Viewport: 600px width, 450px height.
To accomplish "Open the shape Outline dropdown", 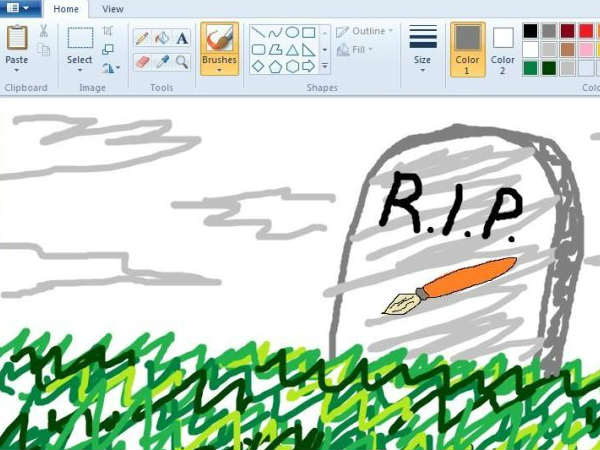I will [364, 31].
